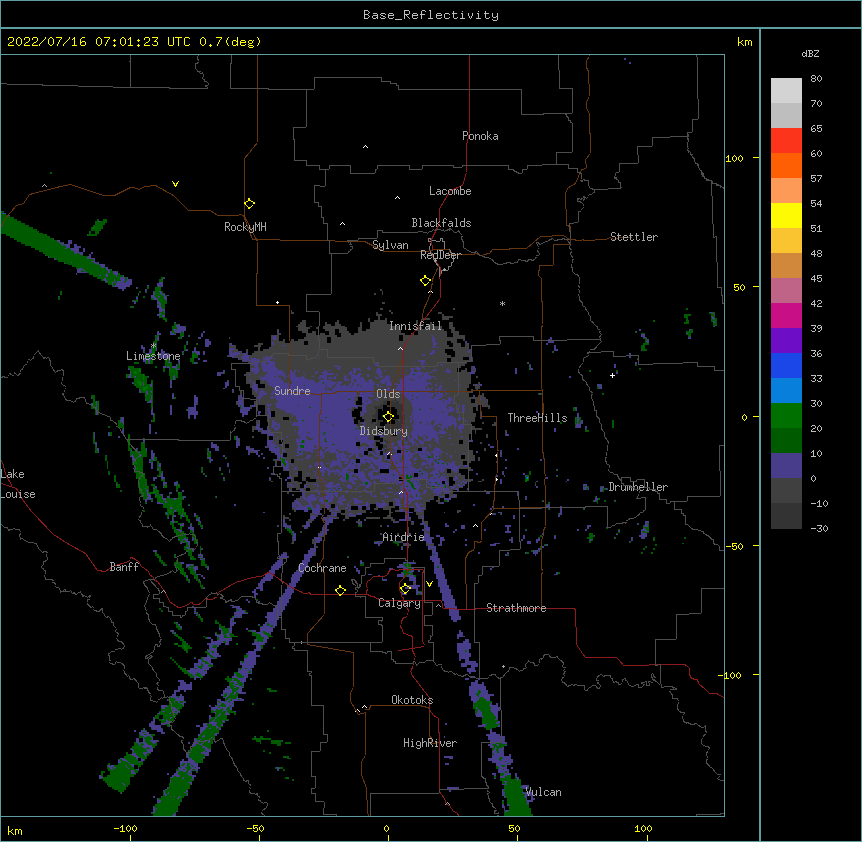Click the yellow radar site marker at Olds
Image resolution: width=862 pixels, height=842 pixels.
click(388, 416)
